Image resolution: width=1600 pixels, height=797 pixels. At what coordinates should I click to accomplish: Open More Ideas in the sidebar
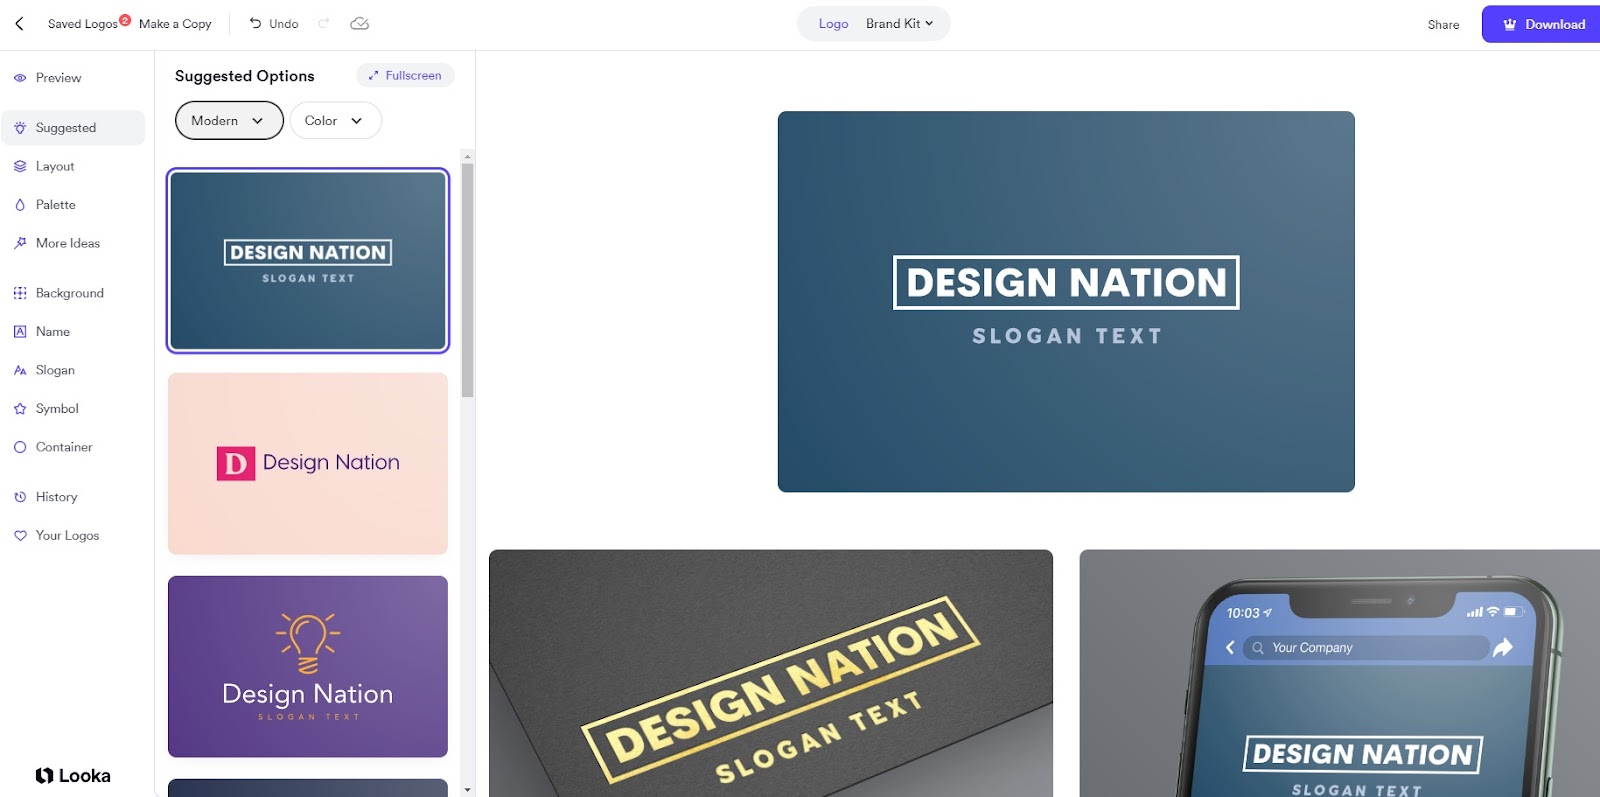[74, 243]
